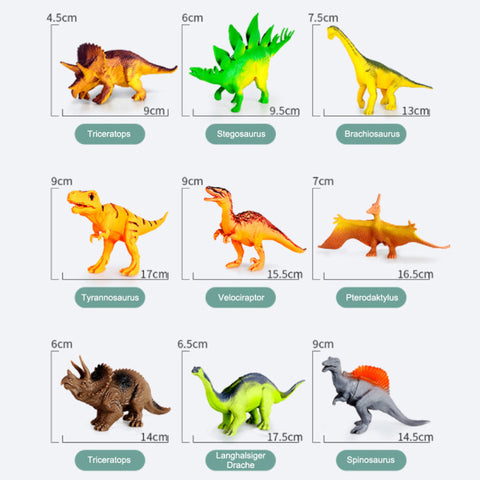Click the Brachiosaurus label pill
Viewport: 480px width, 480px height.
click(371, 134)
